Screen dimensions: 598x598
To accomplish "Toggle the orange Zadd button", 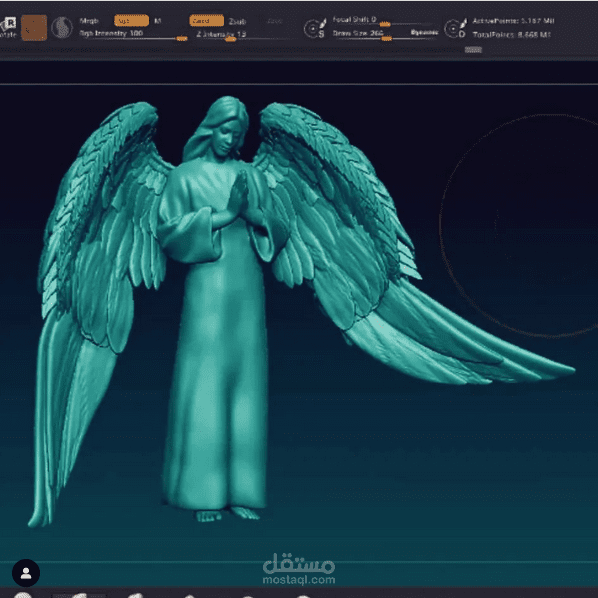I will click(206, 21).
